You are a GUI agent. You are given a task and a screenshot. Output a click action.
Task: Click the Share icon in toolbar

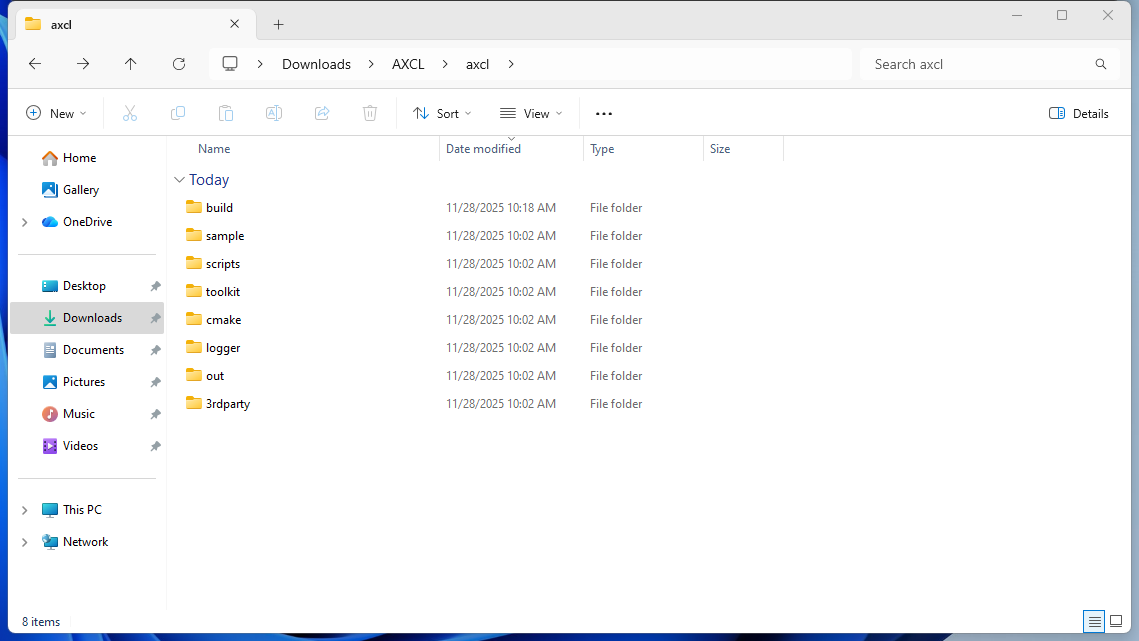click(x=322, y=114)
